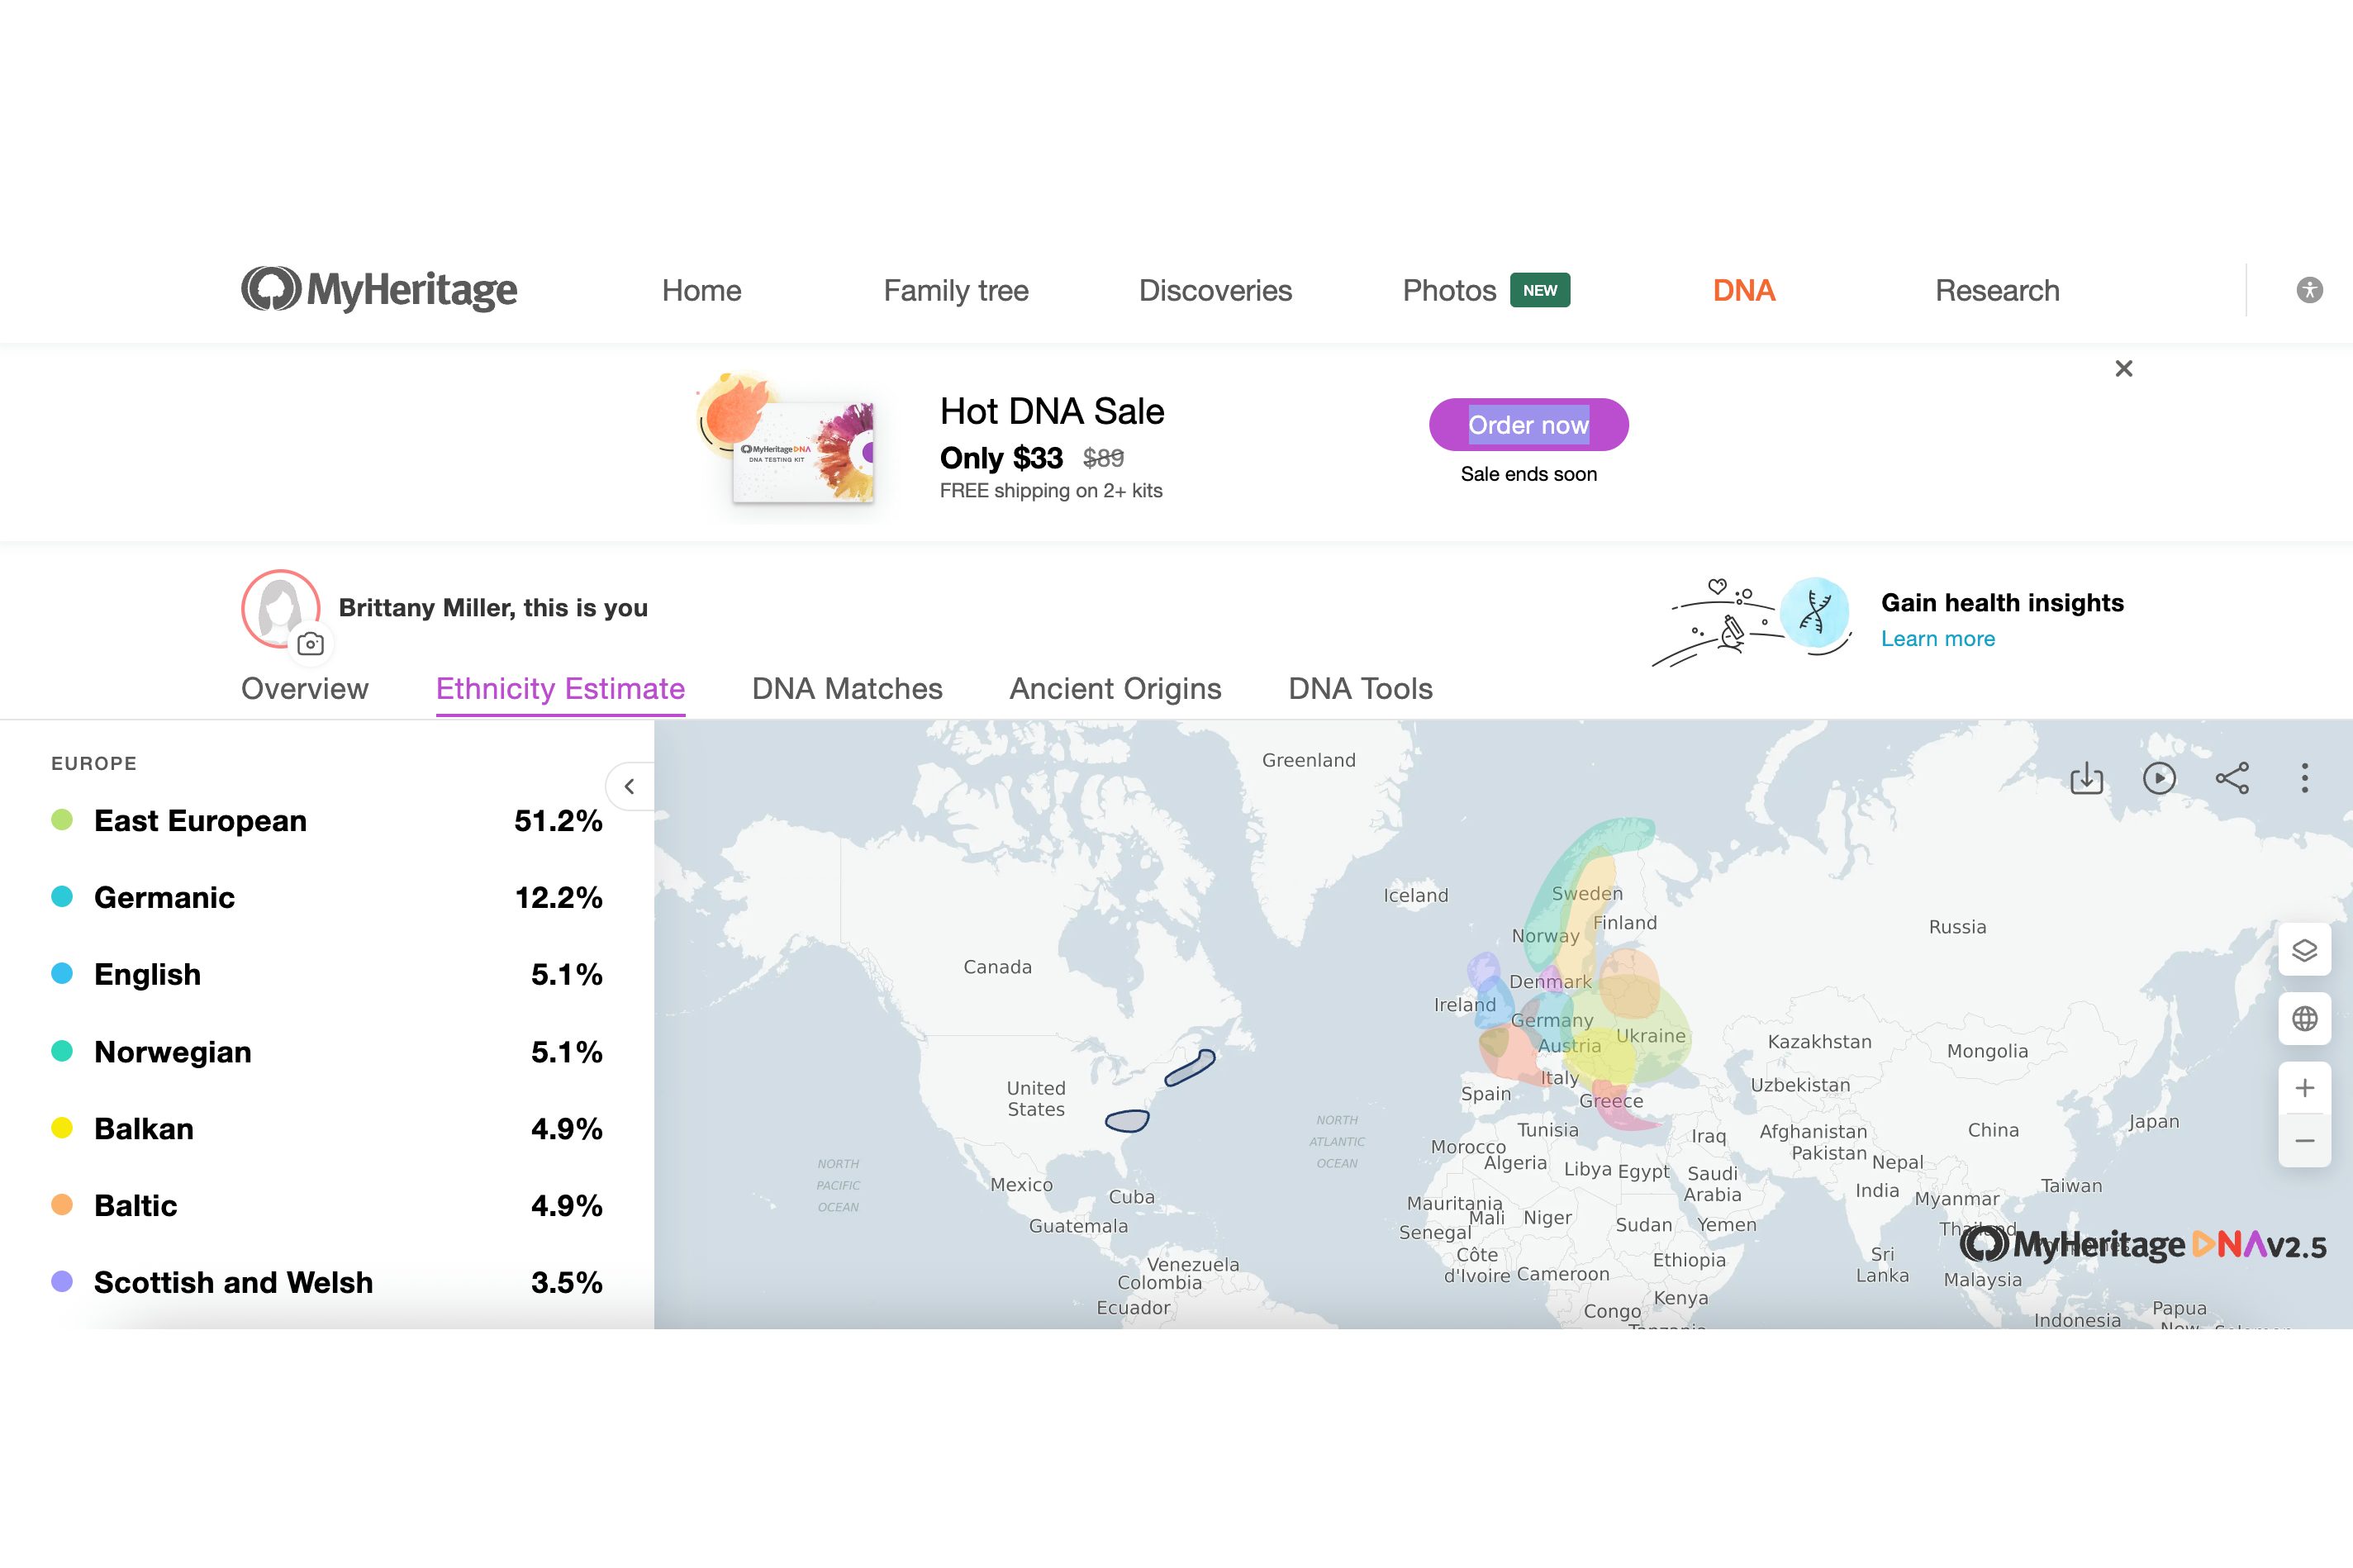
Task: Select East European green color dot
Action: 62,820
